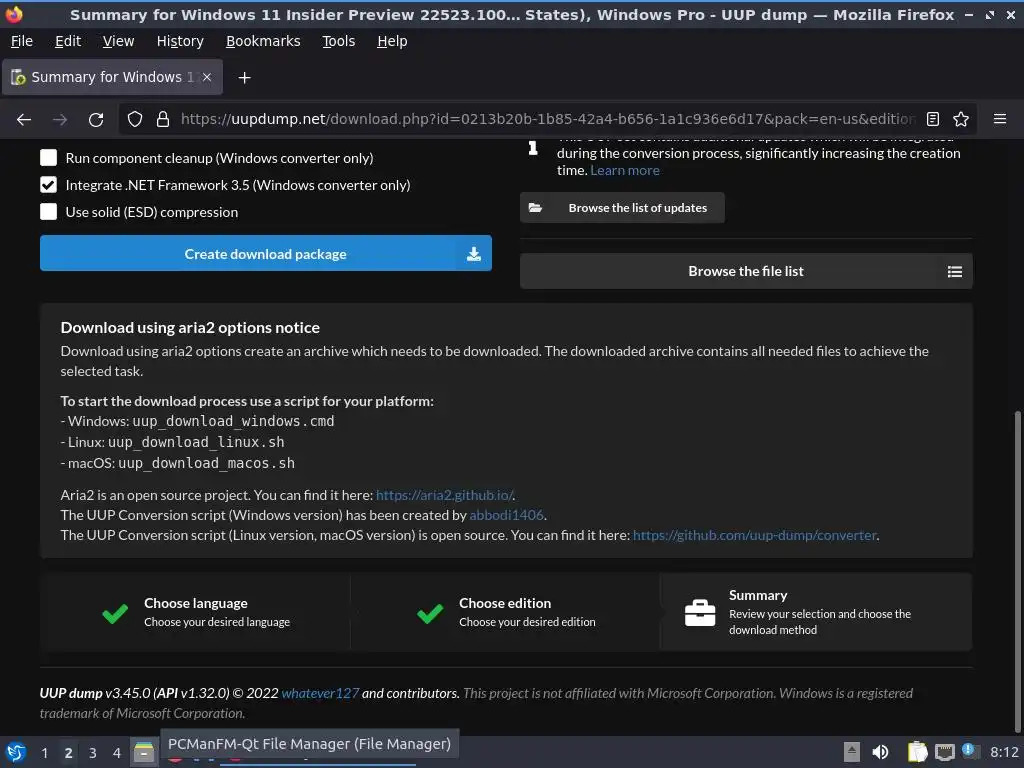
Task: Click green checkmark beside Choose edition
Action: click(430, 613)
